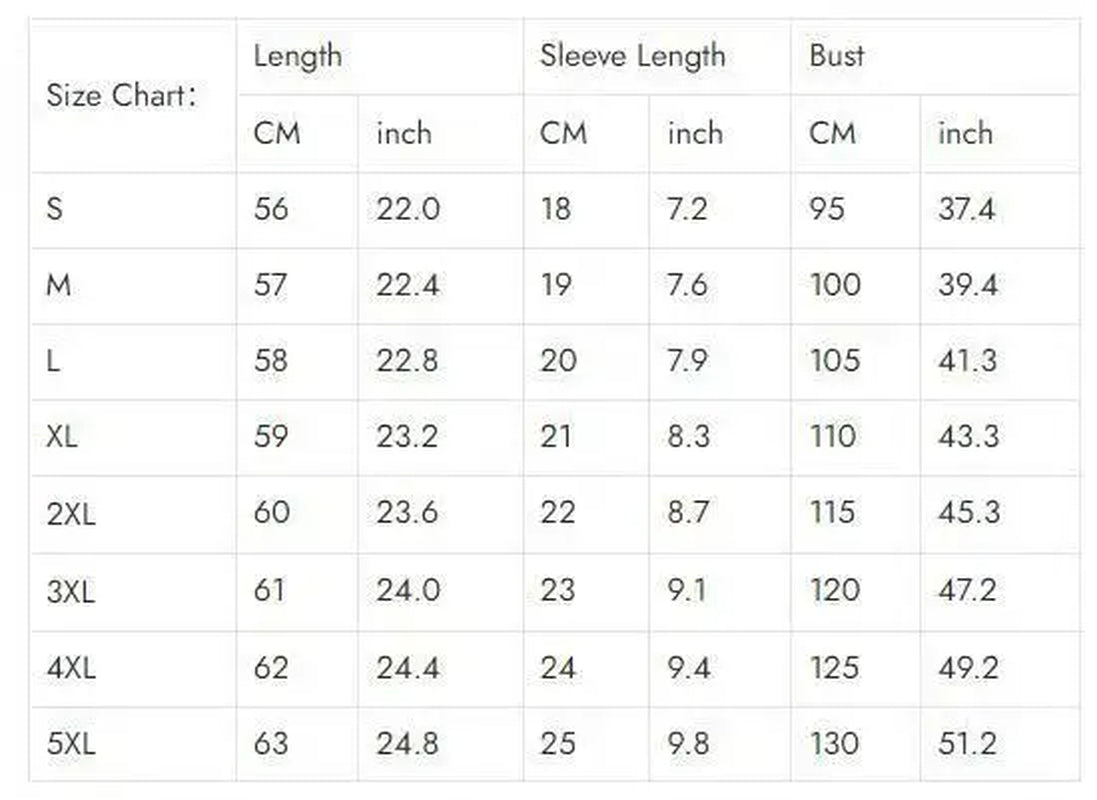Click the Sleeve Length column header

(632, 56)
